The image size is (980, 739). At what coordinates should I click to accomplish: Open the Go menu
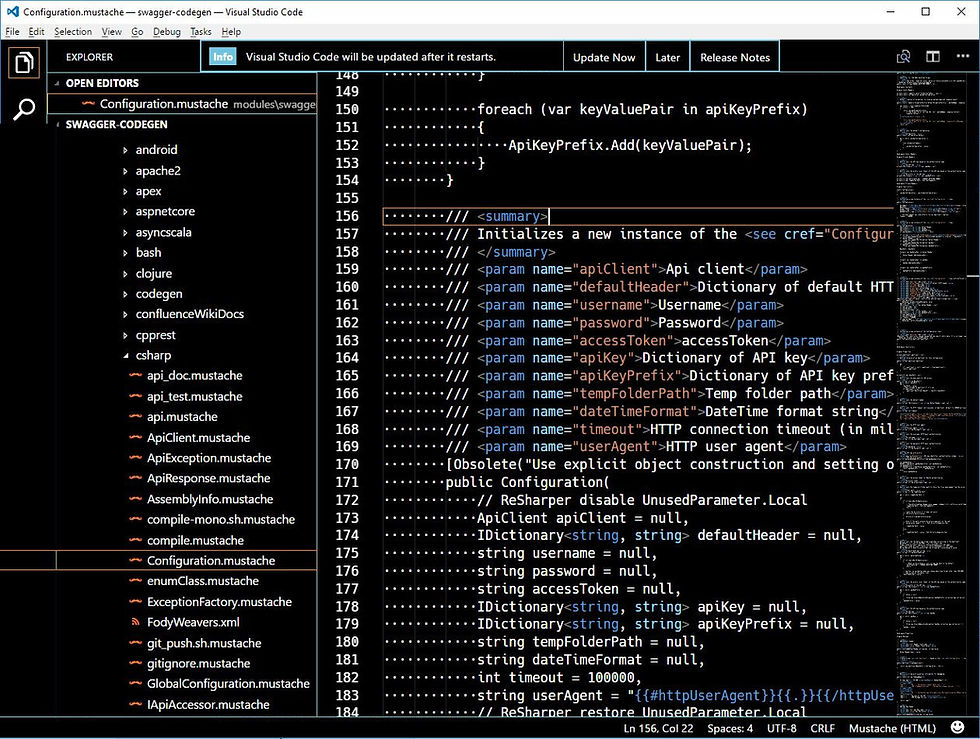(x=137, y=32)
